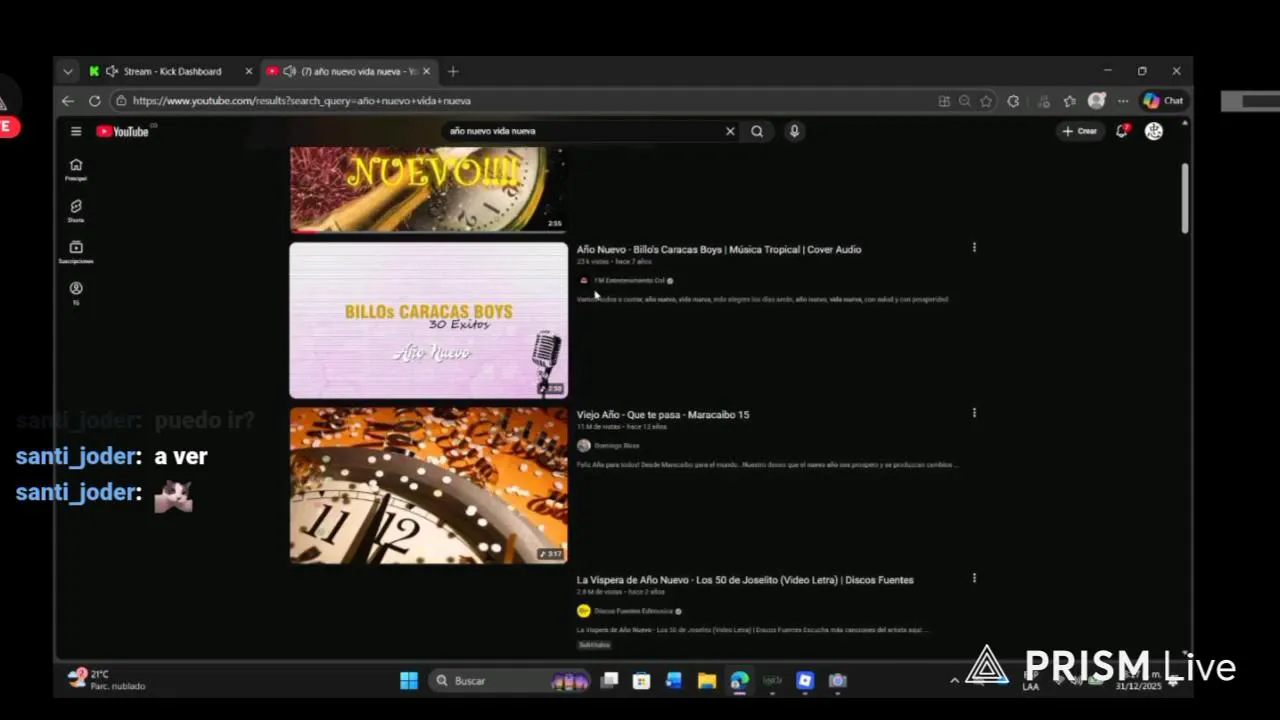The width and height of the screenshot is (1280, 720).
Task: Open Año Nuevo - Billo's Caracas Boys title
Action: pos(719,250)
